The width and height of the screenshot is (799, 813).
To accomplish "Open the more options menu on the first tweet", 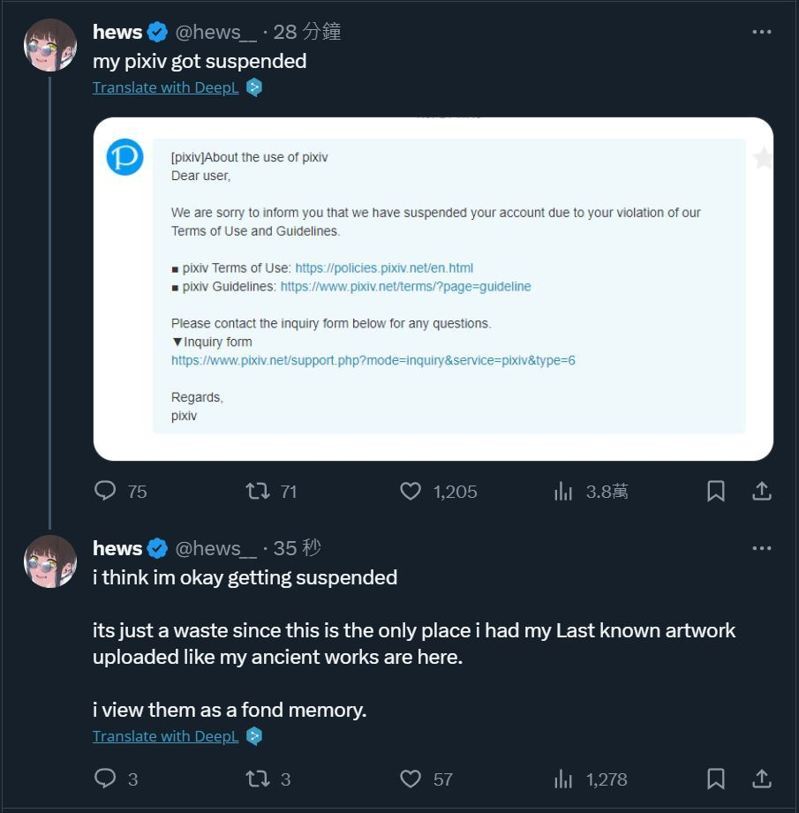I will tap(761, 32).
